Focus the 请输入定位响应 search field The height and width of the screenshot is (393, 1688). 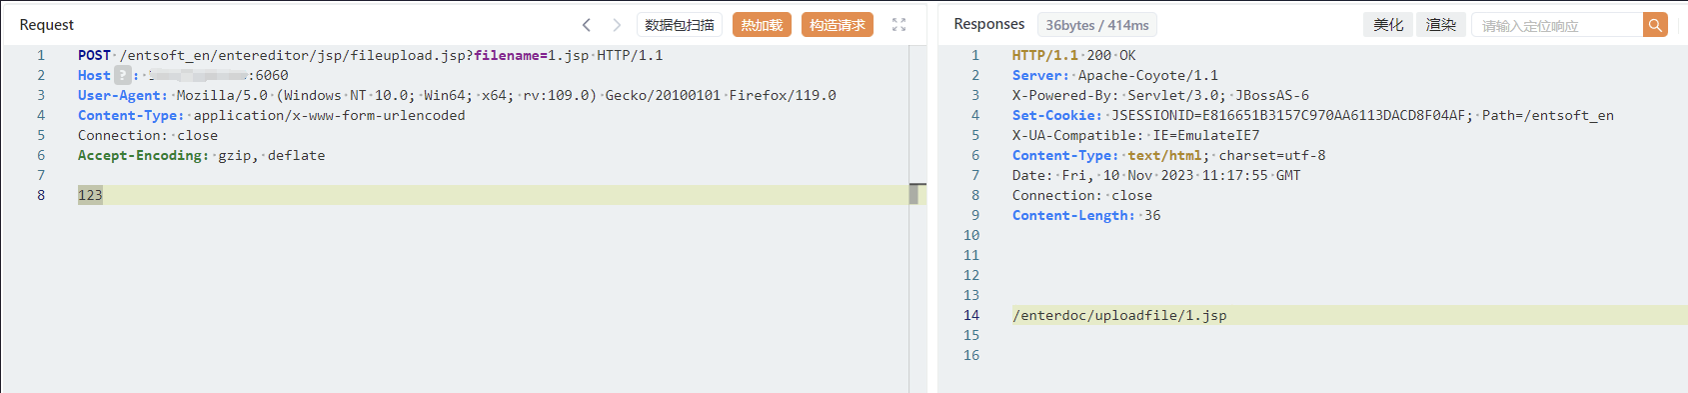(x=1557, y=25)
